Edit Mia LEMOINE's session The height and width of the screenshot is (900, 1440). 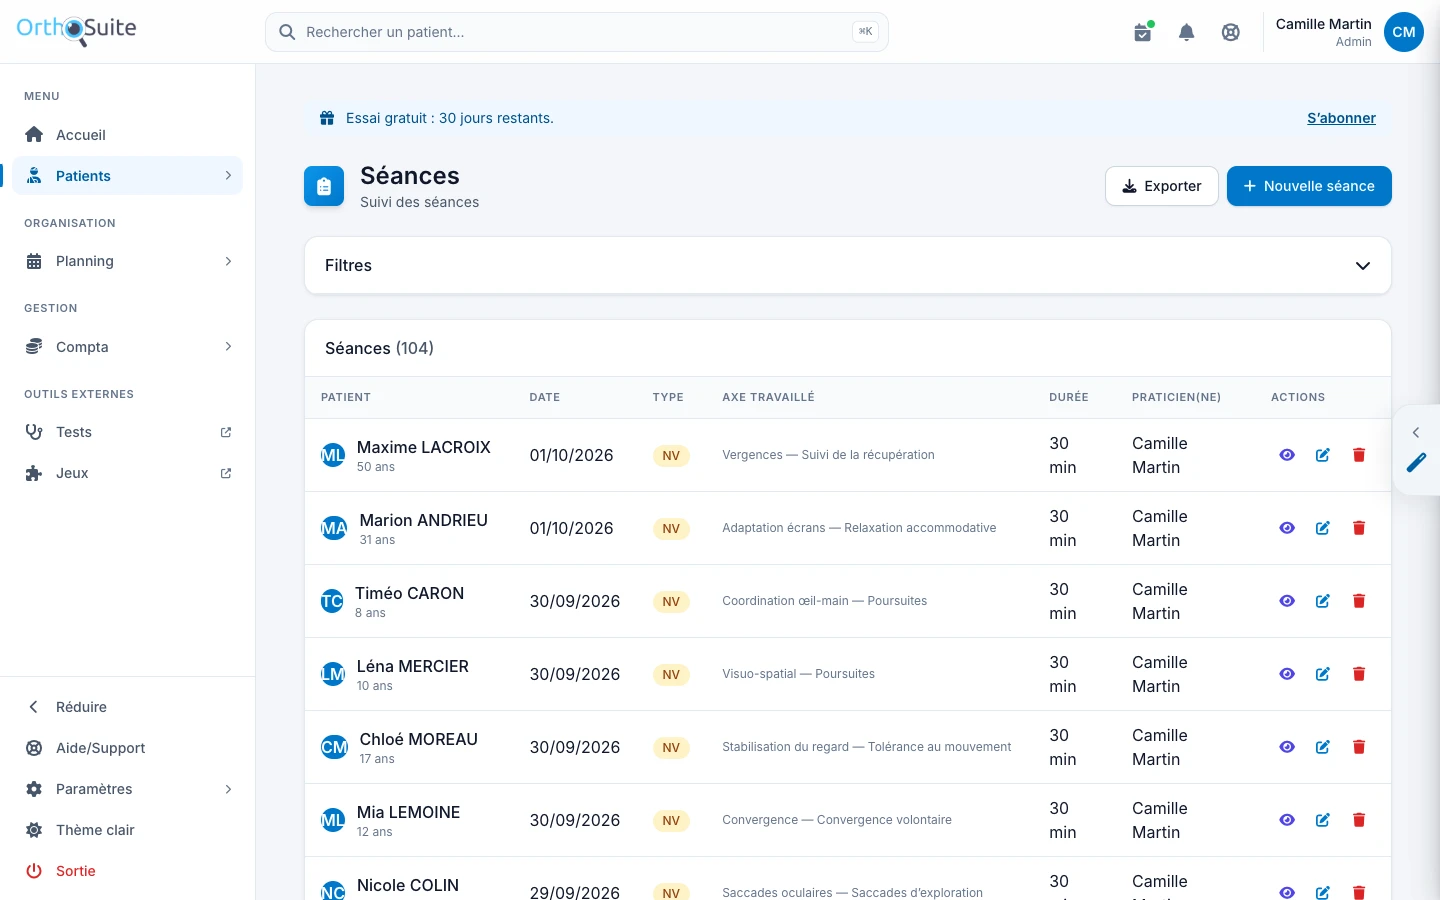1323,820
